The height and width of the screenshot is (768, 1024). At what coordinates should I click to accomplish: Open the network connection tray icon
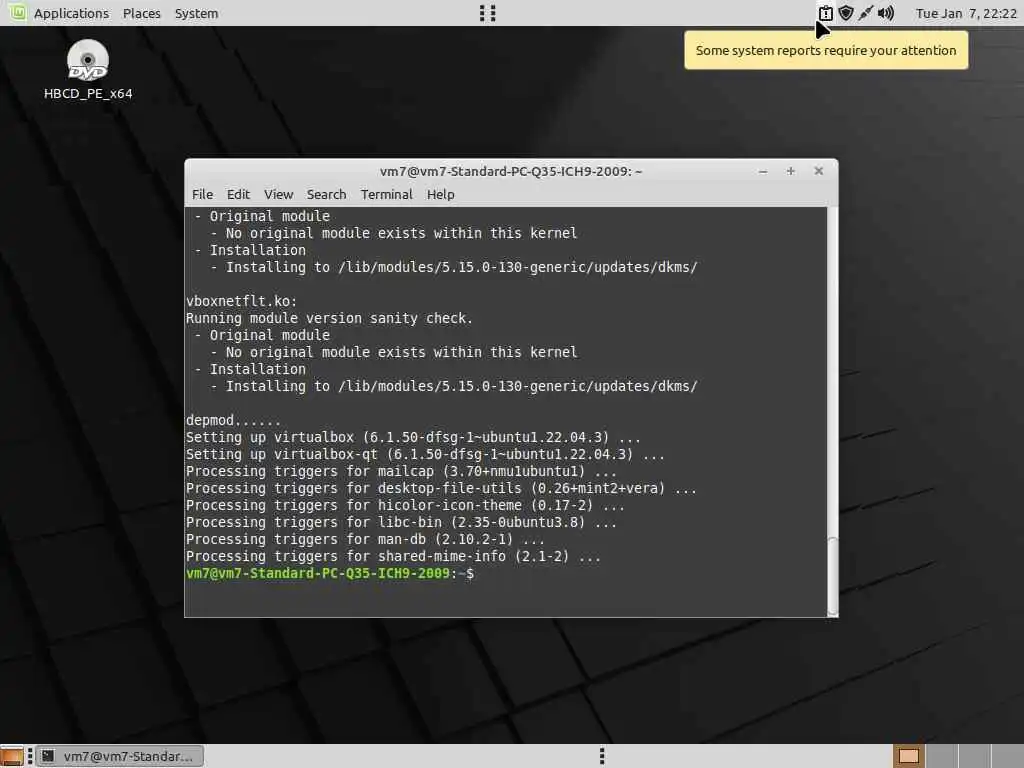[x=866, y=13]
